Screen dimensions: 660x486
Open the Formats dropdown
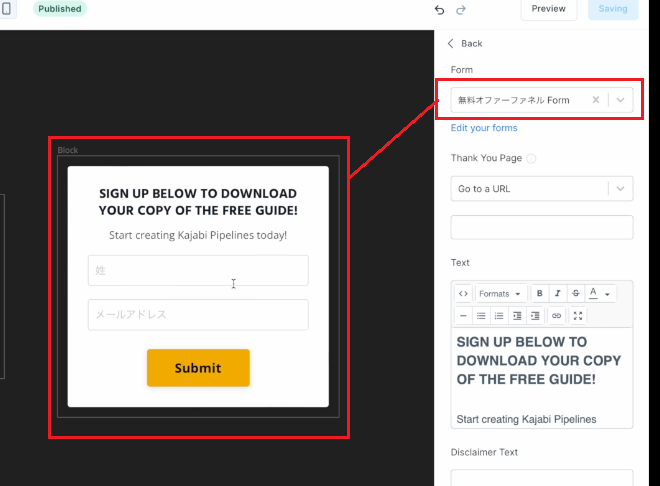pyautogui.click(x=500, y=293)
